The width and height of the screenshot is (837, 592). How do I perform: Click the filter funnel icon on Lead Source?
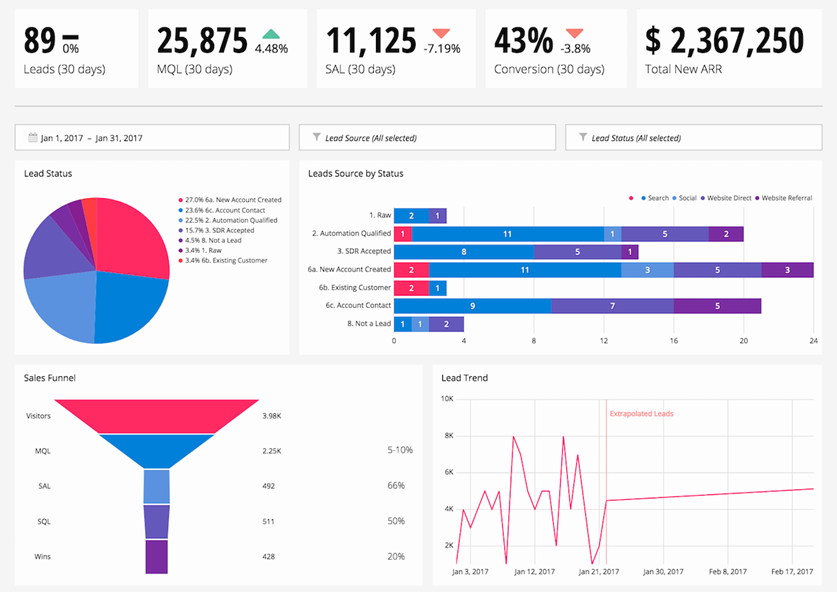tap(316, 138)
